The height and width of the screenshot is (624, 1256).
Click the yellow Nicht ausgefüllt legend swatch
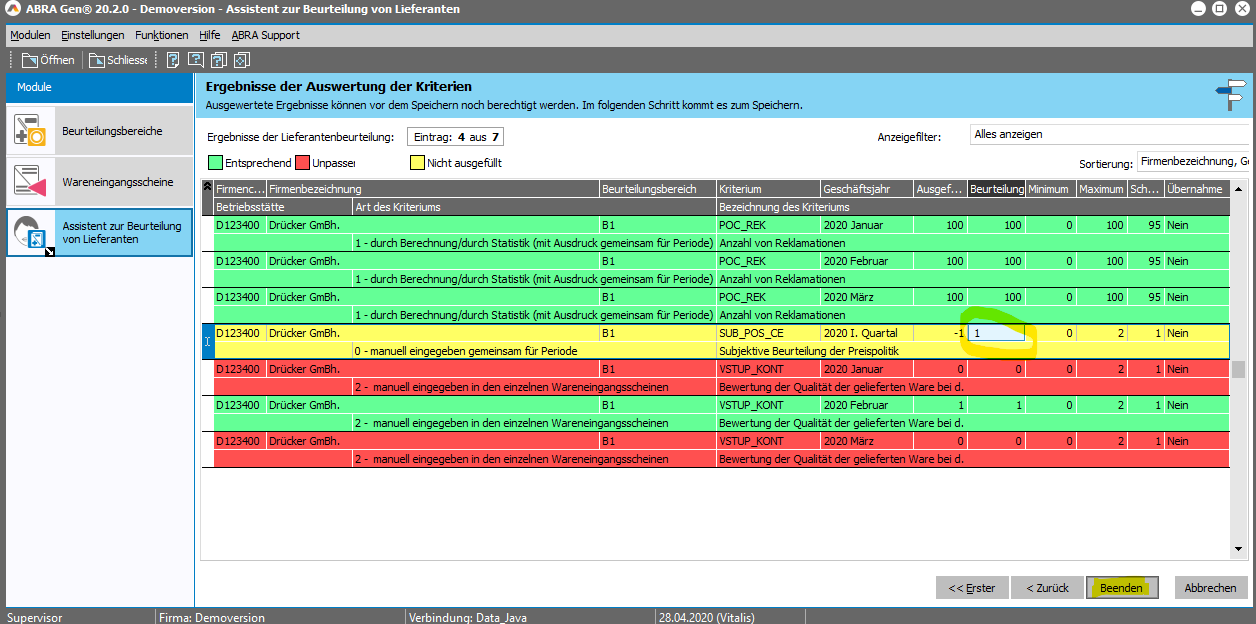pyautogui.click(x=417, y=163)
